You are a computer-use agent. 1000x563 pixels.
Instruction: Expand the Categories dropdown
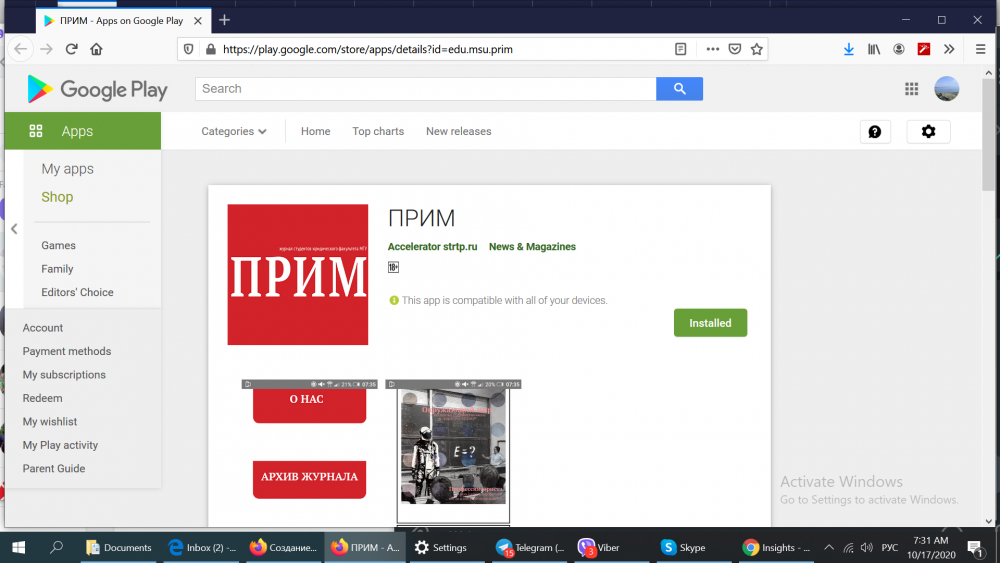[233, 131]
